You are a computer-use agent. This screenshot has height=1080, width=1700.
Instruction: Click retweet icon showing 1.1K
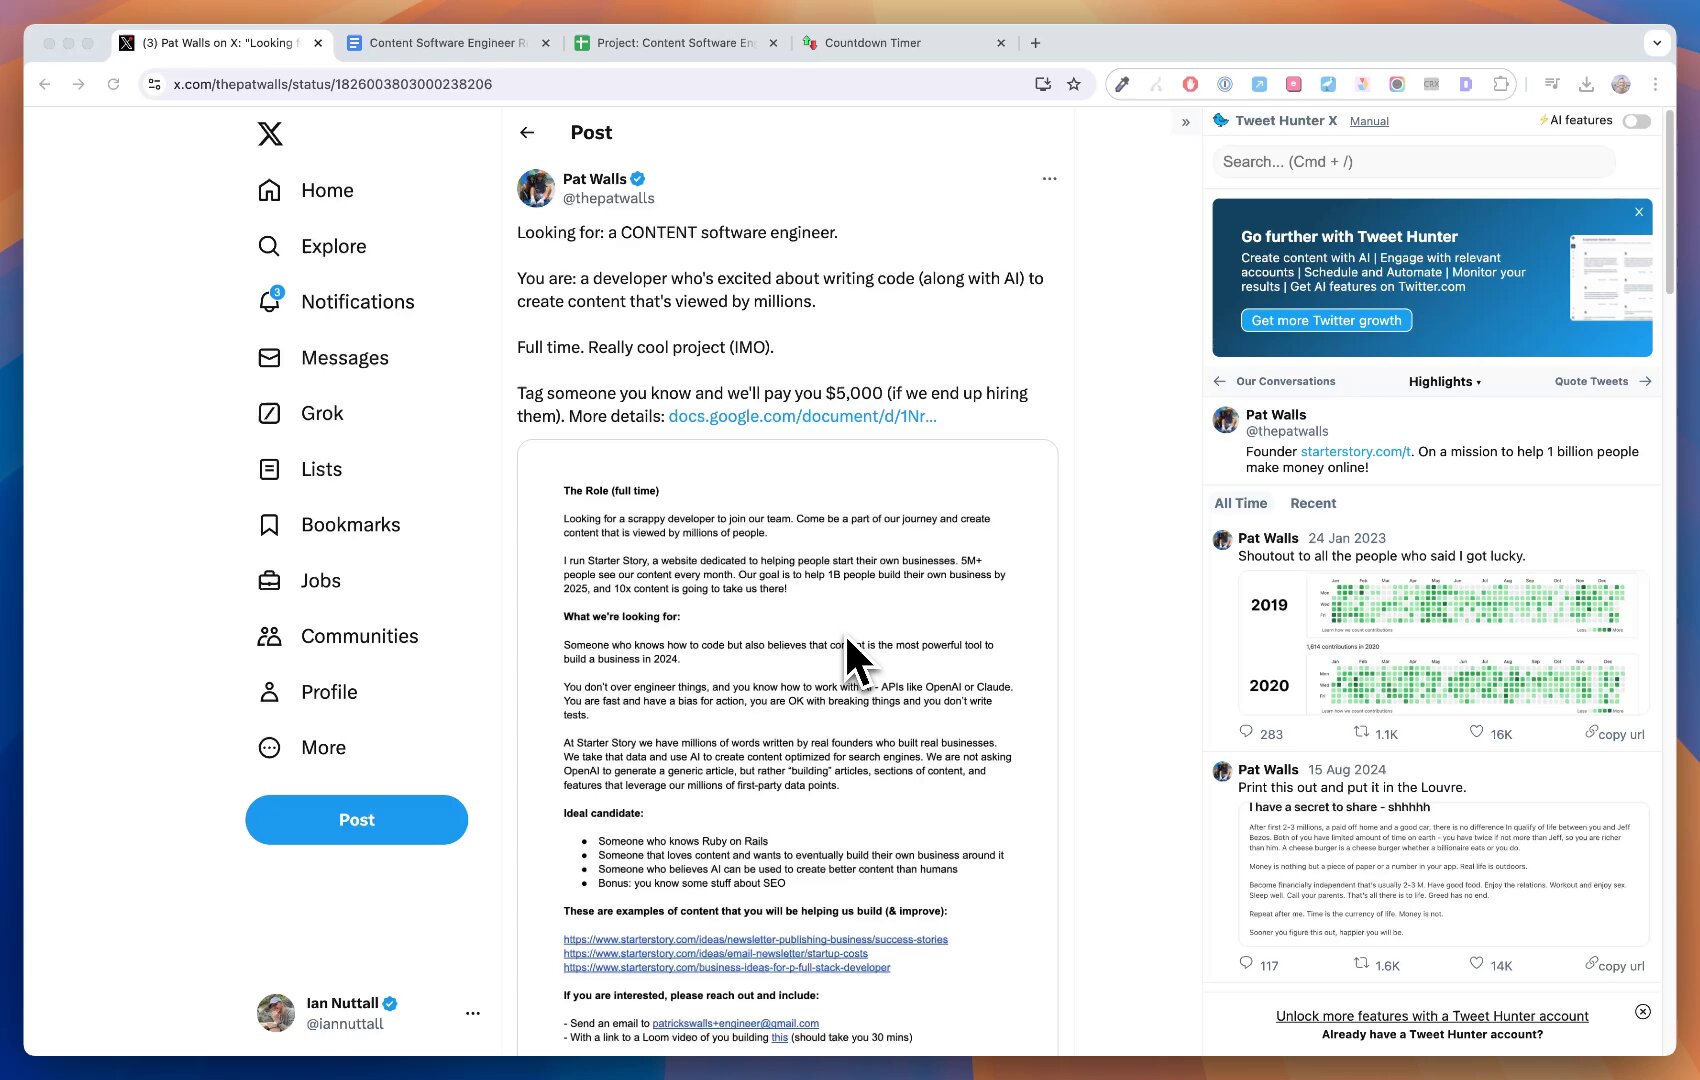[x=1361, y=732]
